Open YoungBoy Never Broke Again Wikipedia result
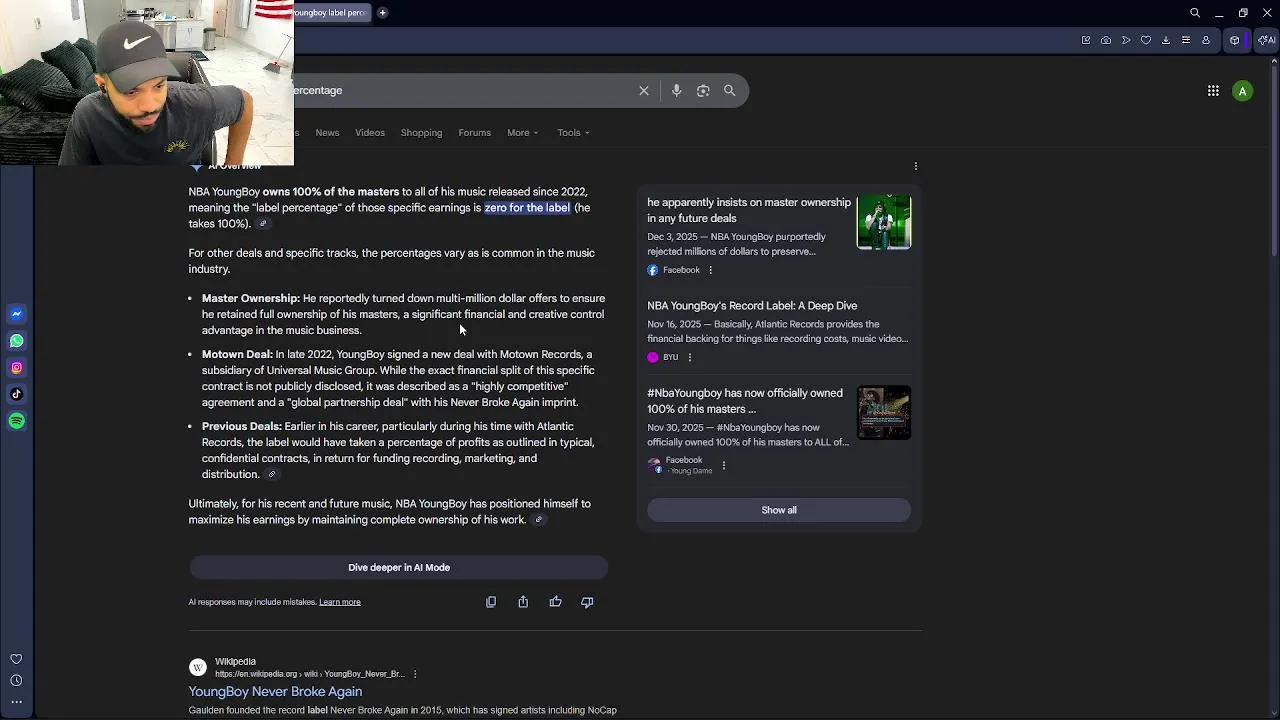 (x=275, y=692)
